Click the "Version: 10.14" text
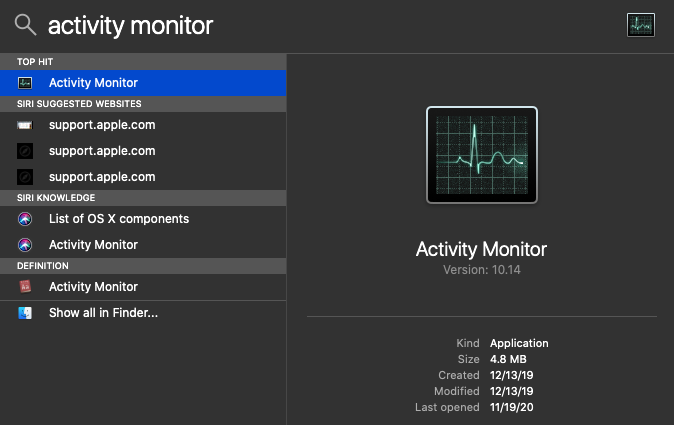Viewport: 674px width, 425px height. tap(482, 270)
